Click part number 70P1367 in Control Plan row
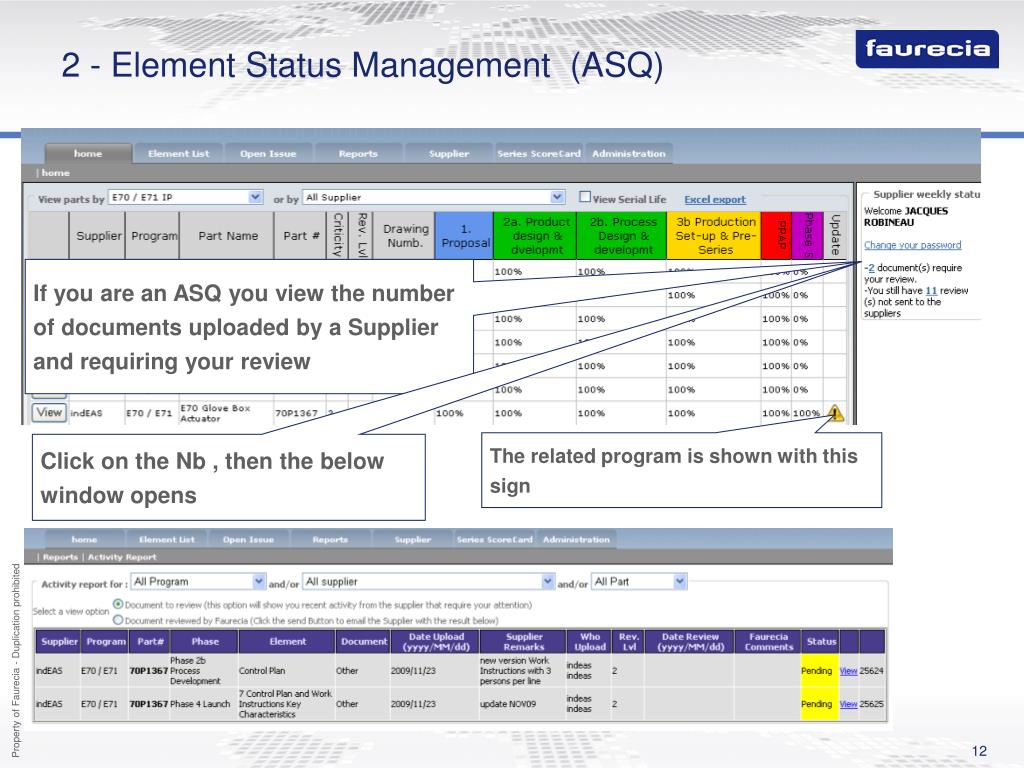The height and width of the screenshot is (768, 1024). tap(148, 671)
